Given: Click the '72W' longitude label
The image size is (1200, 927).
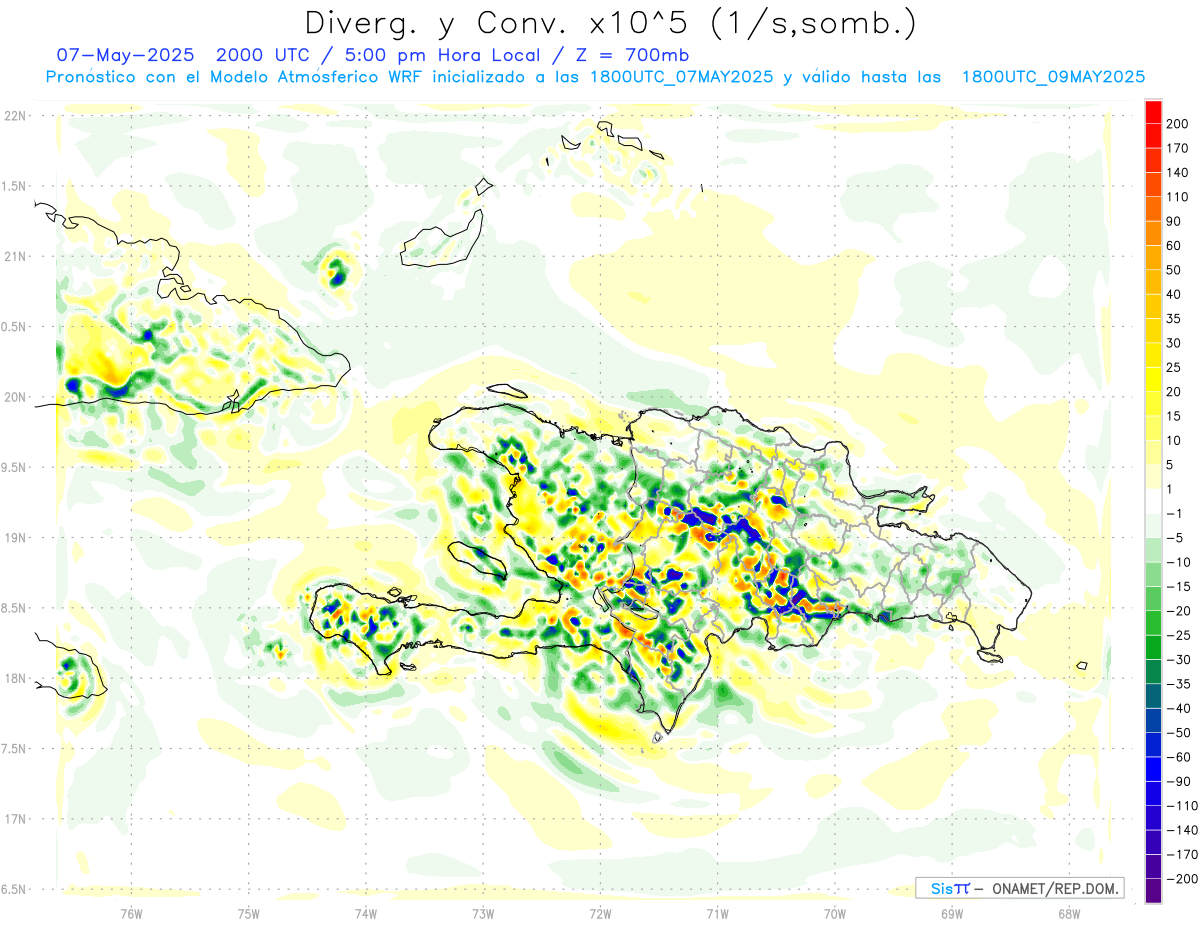Looking at the screenshot, I should click(x=600, y=913).
